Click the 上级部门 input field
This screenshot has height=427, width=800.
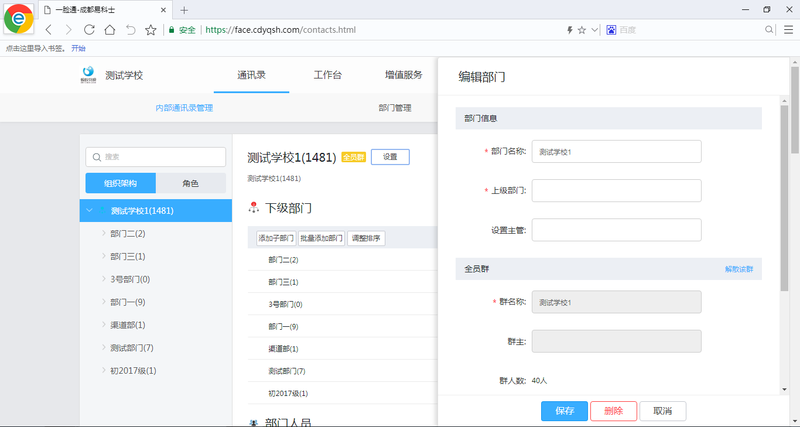(616, 190)
